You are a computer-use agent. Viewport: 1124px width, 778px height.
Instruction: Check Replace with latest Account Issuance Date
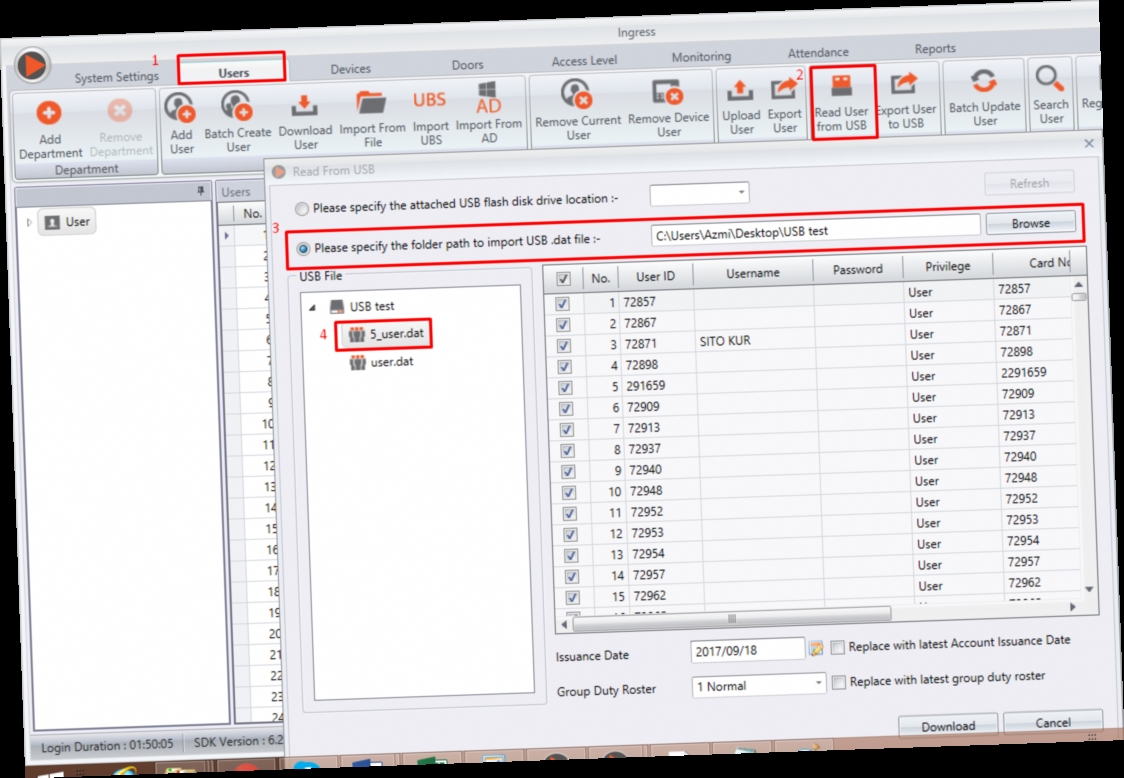838,647
